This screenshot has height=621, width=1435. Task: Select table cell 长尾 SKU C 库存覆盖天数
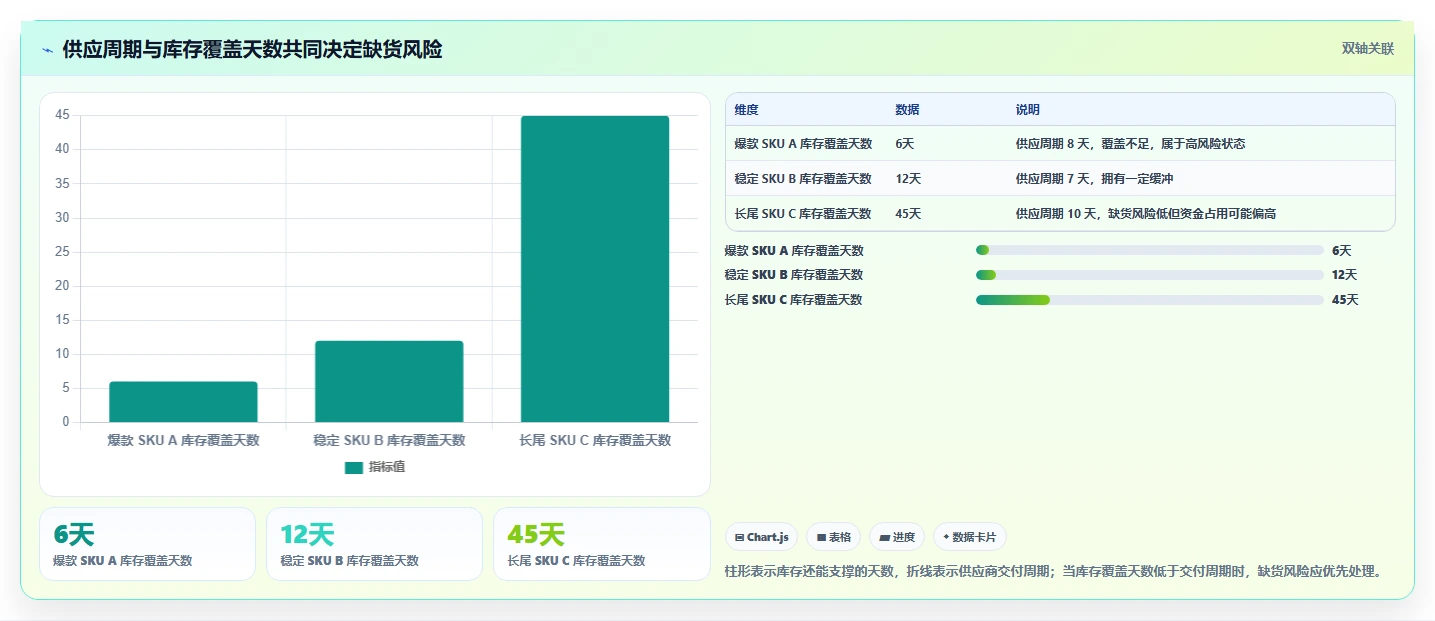[803, 214]
